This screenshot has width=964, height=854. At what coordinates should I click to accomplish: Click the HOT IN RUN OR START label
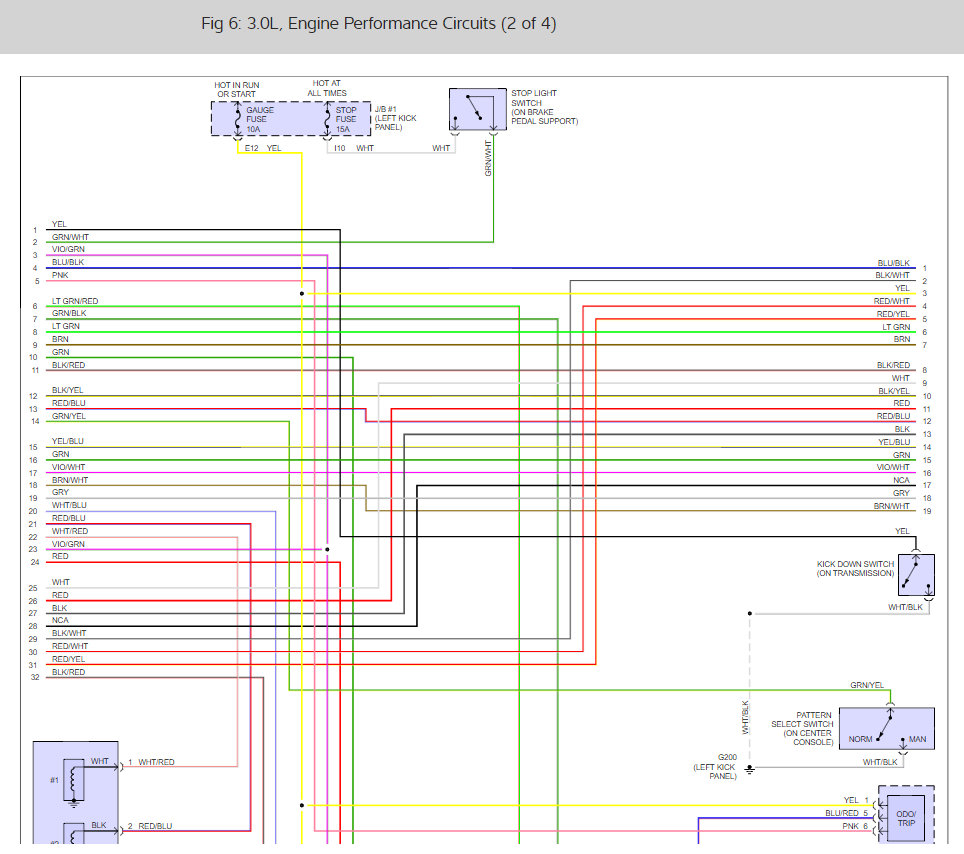[237, 90]
